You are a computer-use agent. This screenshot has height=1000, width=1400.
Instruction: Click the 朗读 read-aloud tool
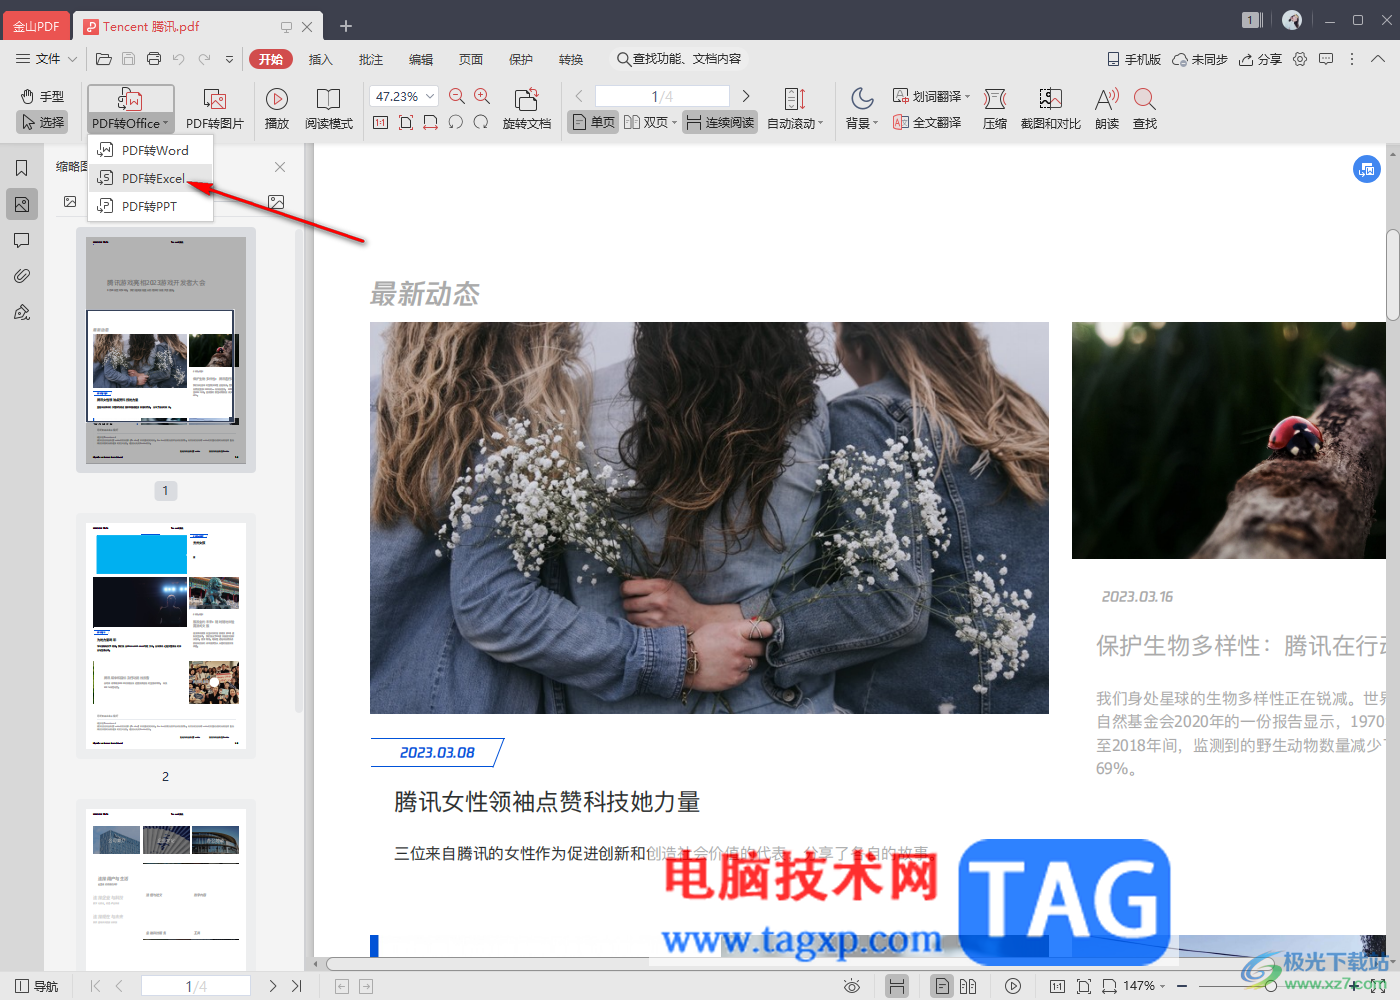[1107, 109]
